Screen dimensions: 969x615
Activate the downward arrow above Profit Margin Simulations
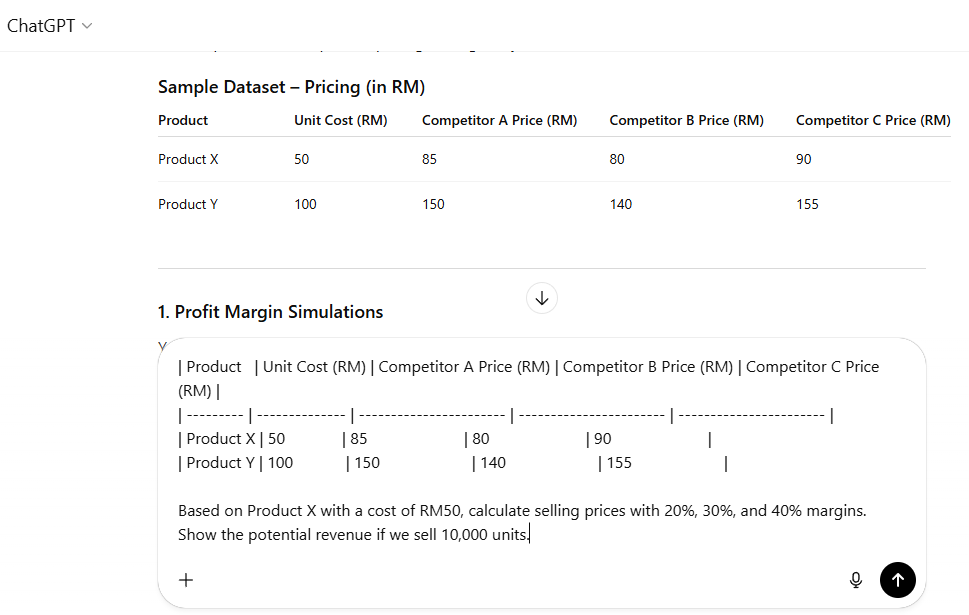click(x=541, y=298)
